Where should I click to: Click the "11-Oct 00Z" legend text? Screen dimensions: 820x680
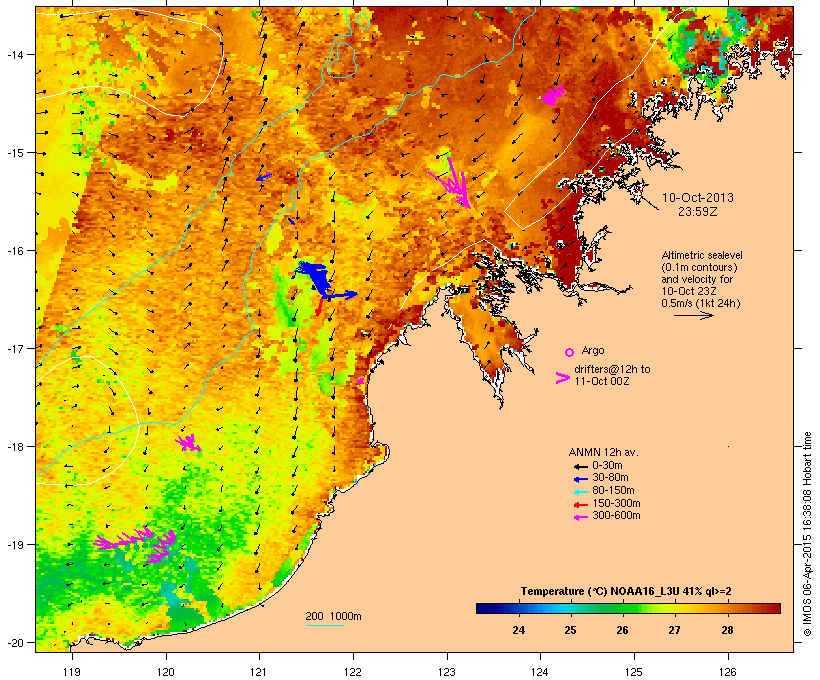coord(602,381)
